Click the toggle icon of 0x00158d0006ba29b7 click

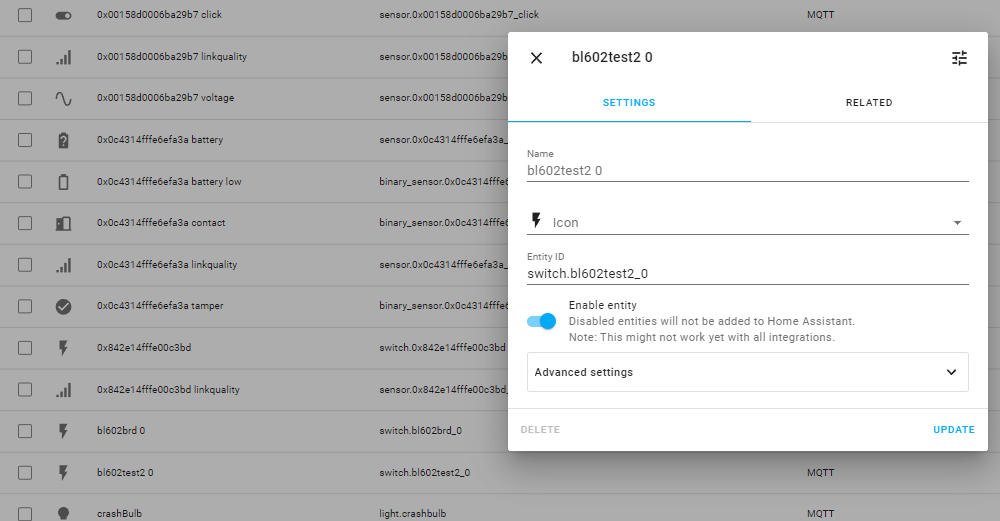(x=63, y=15)
